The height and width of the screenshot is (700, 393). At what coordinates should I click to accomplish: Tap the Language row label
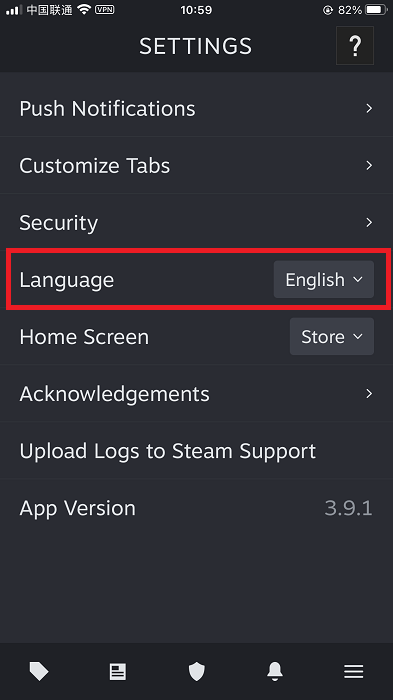coord(67,280)
